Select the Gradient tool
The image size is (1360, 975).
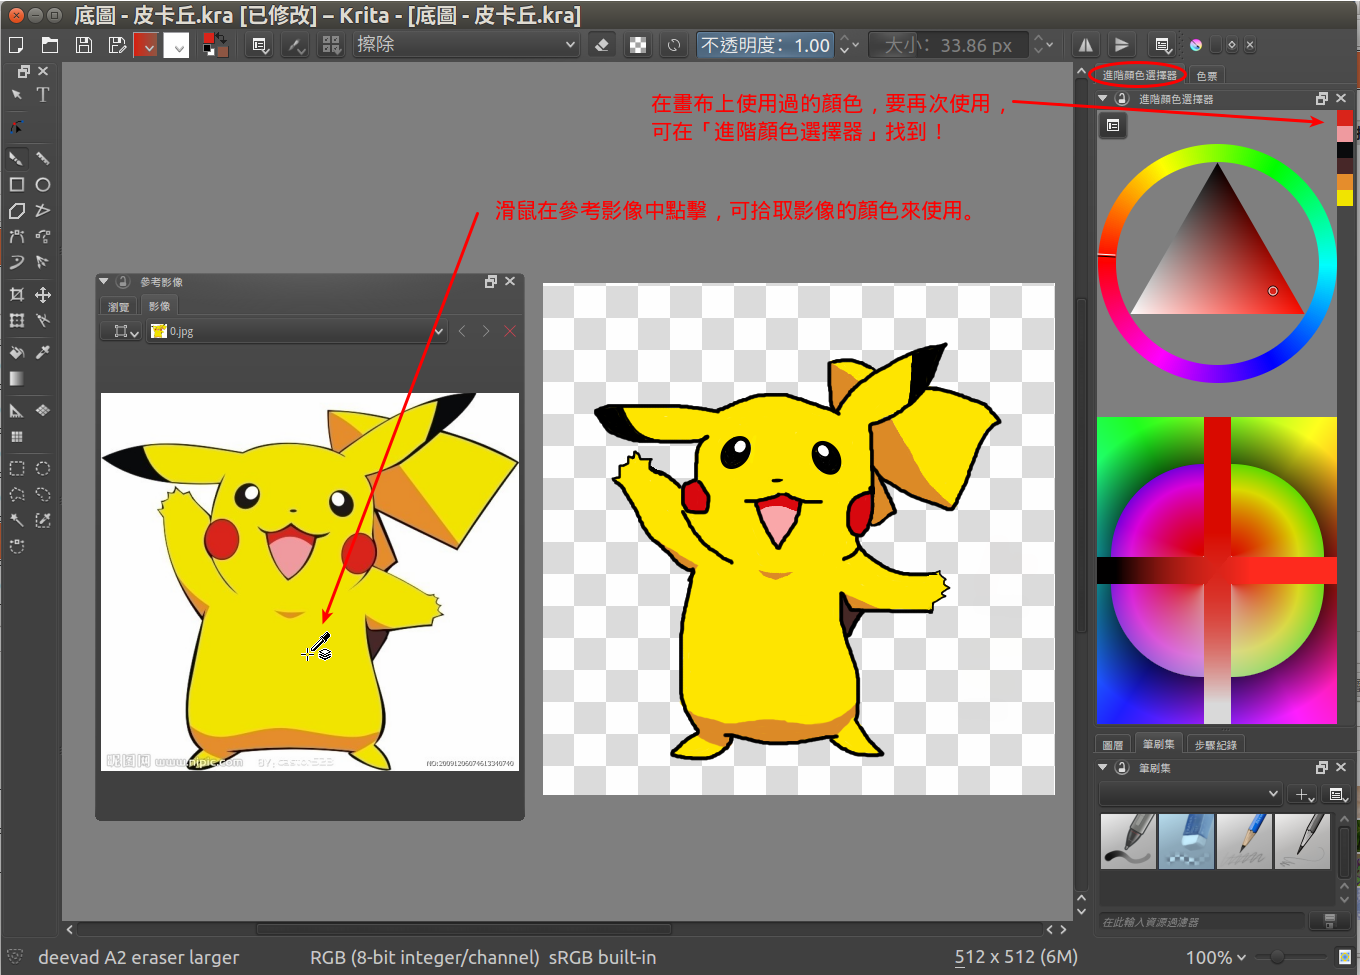pos(17,379)
